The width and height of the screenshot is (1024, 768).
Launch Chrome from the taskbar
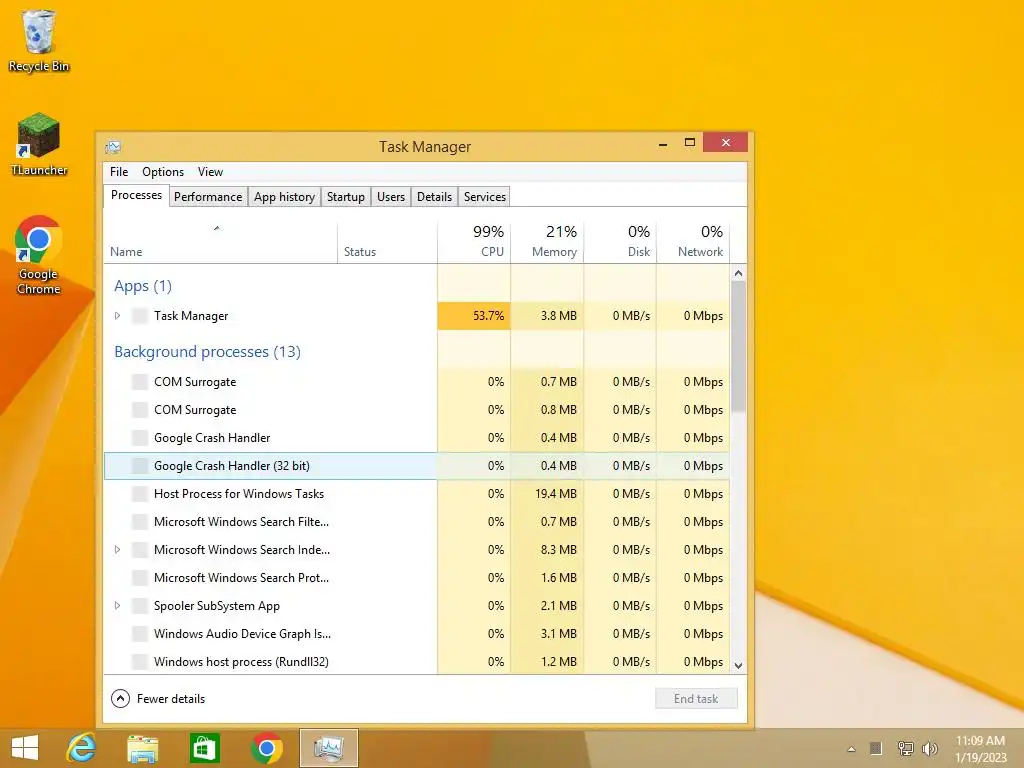pos(266,748)
